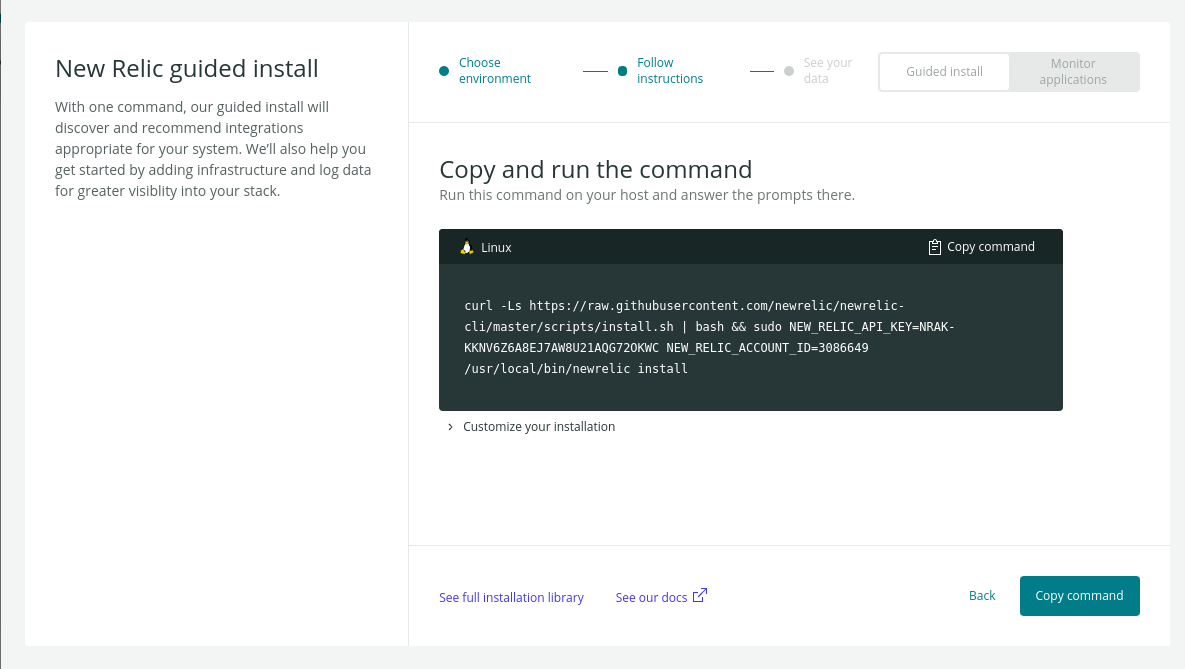This screenshot has height=669, width=1185.
Task: Click the Run this command on your host text
Action: (x=647, y=195)
